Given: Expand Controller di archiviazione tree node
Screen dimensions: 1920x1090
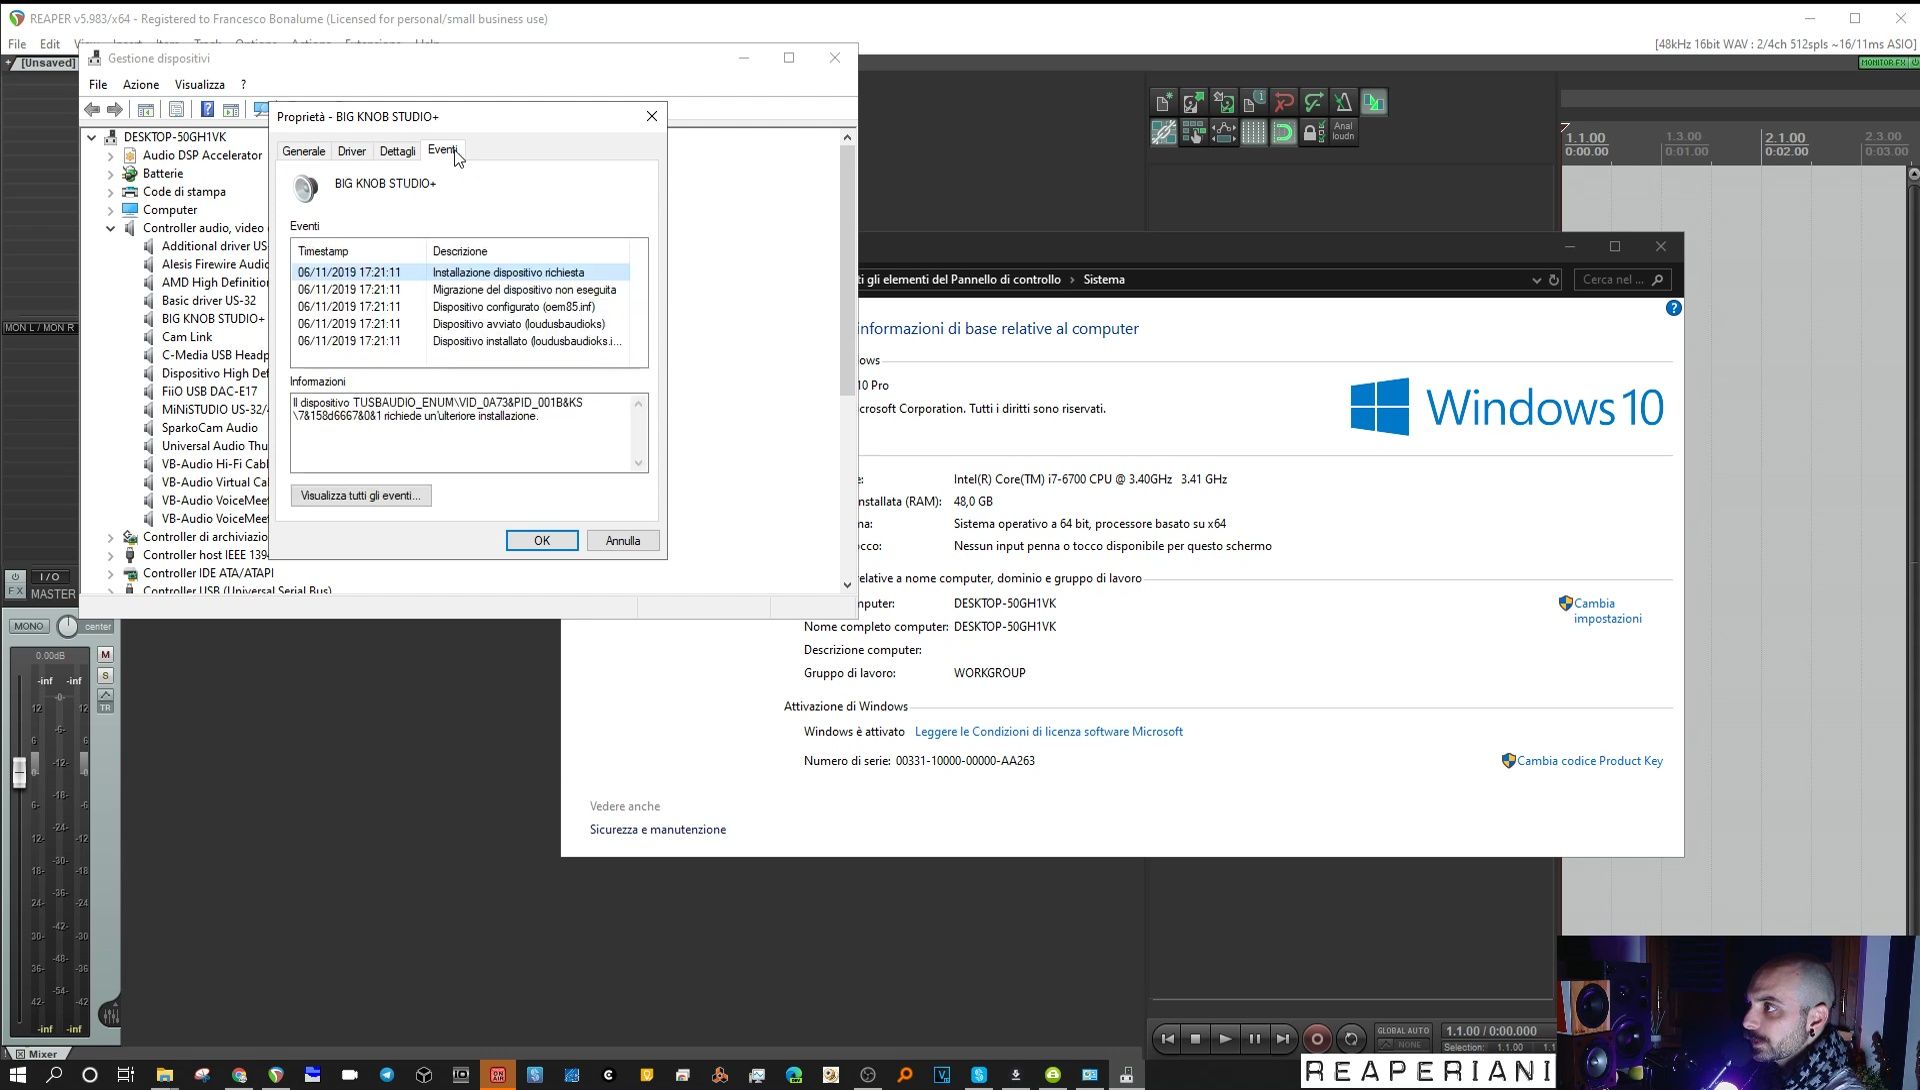Looking at the screenshot, I should click(x=111, y=537).
